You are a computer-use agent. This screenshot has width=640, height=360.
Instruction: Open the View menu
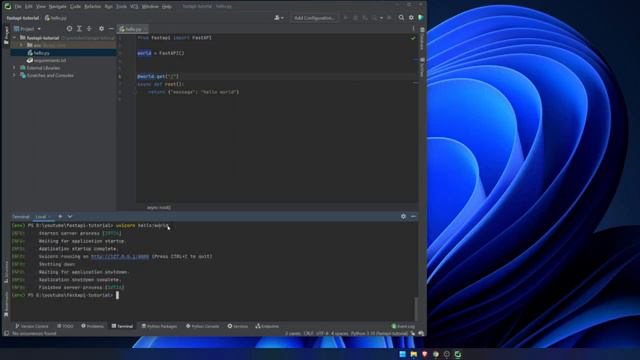41,7
